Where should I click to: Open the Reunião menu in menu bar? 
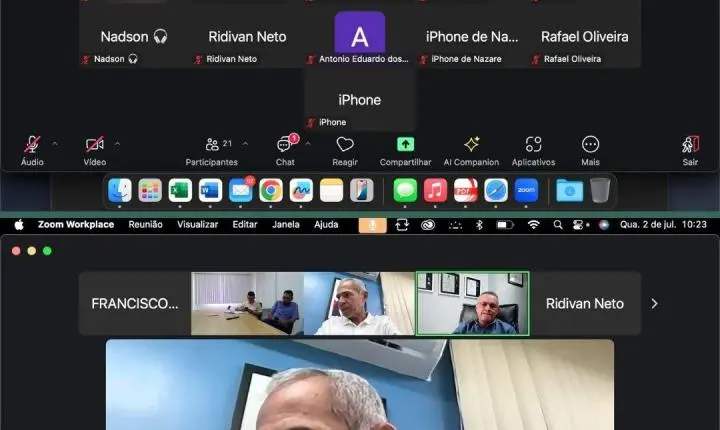(x=145, y=225)
